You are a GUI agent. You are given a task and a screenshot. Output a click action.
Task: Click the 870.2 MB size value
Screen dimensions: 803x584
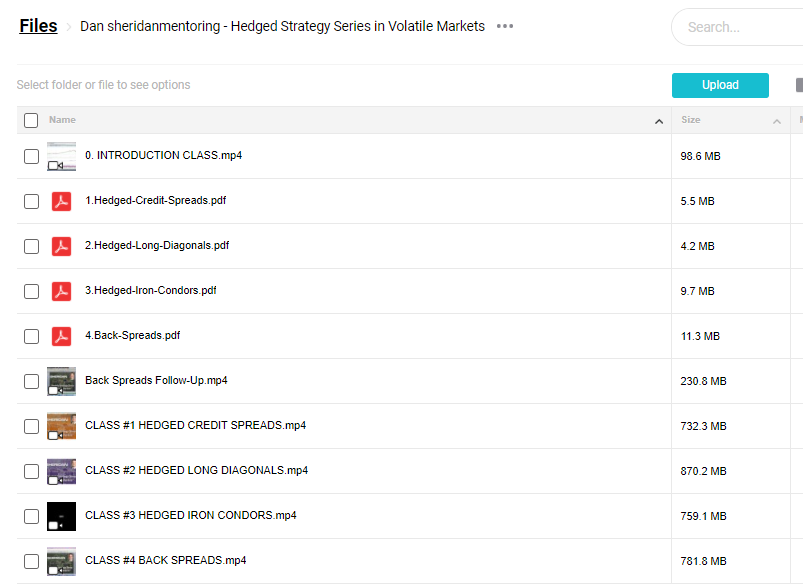coord(703,471)
